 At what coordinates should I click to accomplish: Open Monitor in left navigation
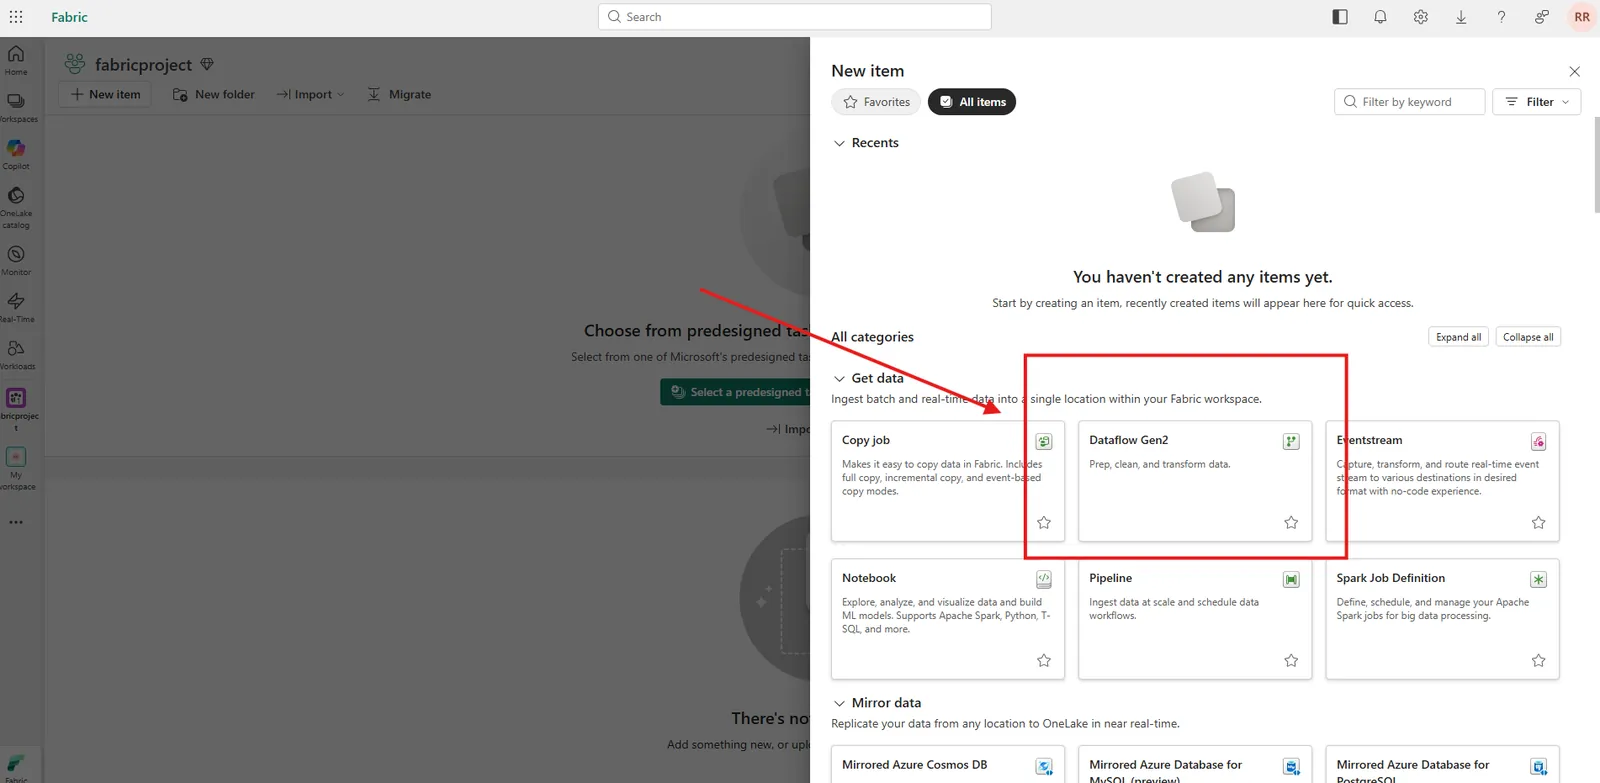click(16, 261)
